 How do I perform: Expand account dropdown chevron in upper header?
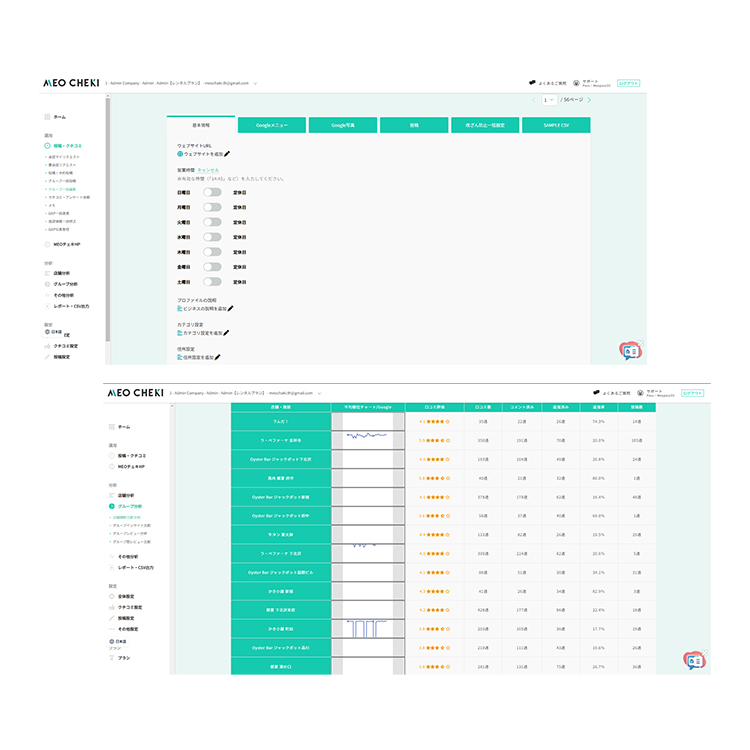255,83
